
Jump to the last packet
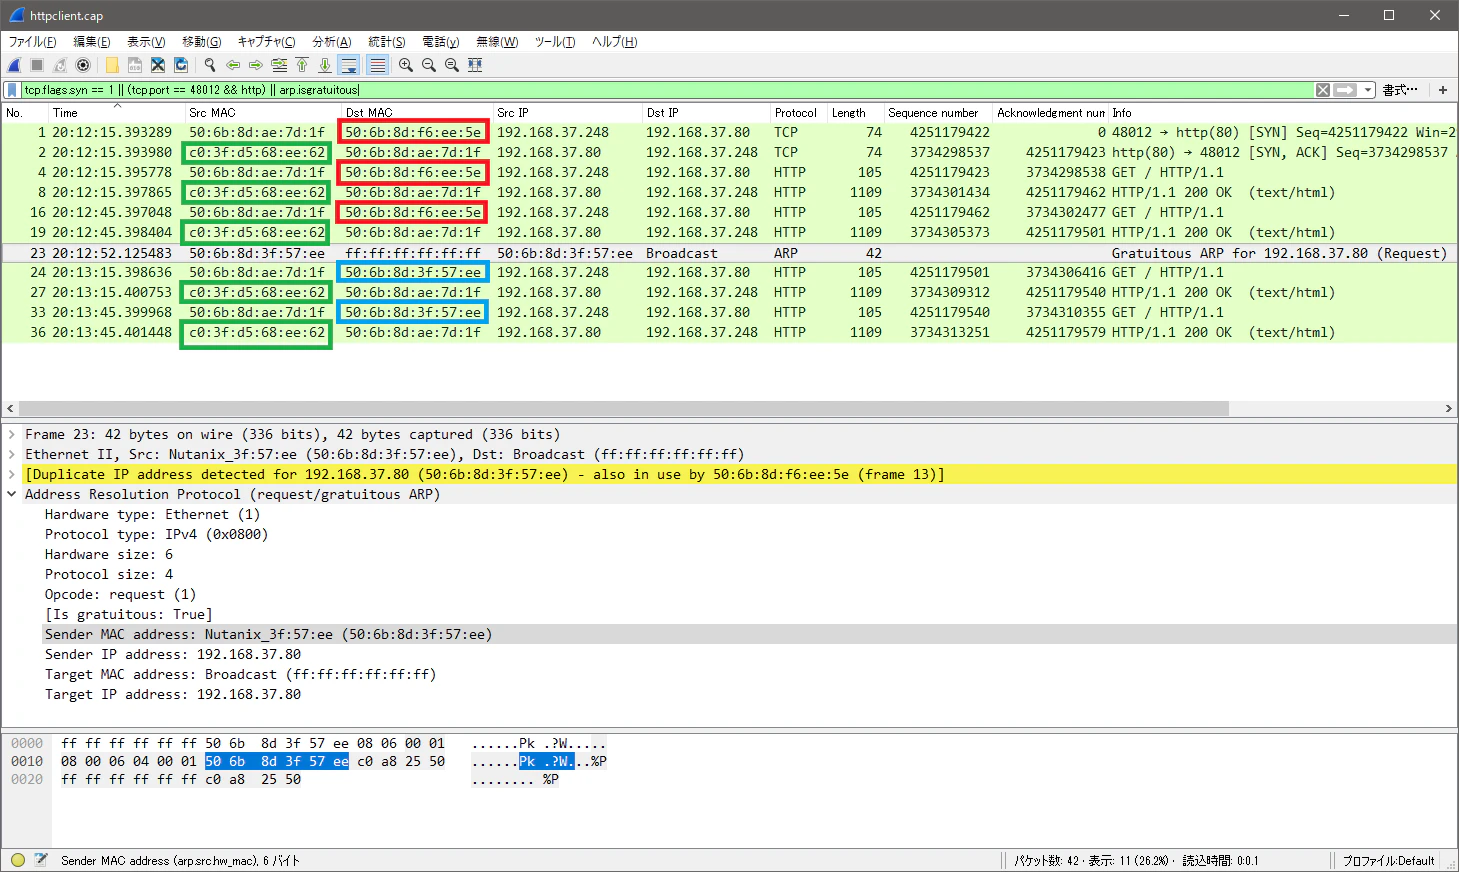[x=325, y=65]
